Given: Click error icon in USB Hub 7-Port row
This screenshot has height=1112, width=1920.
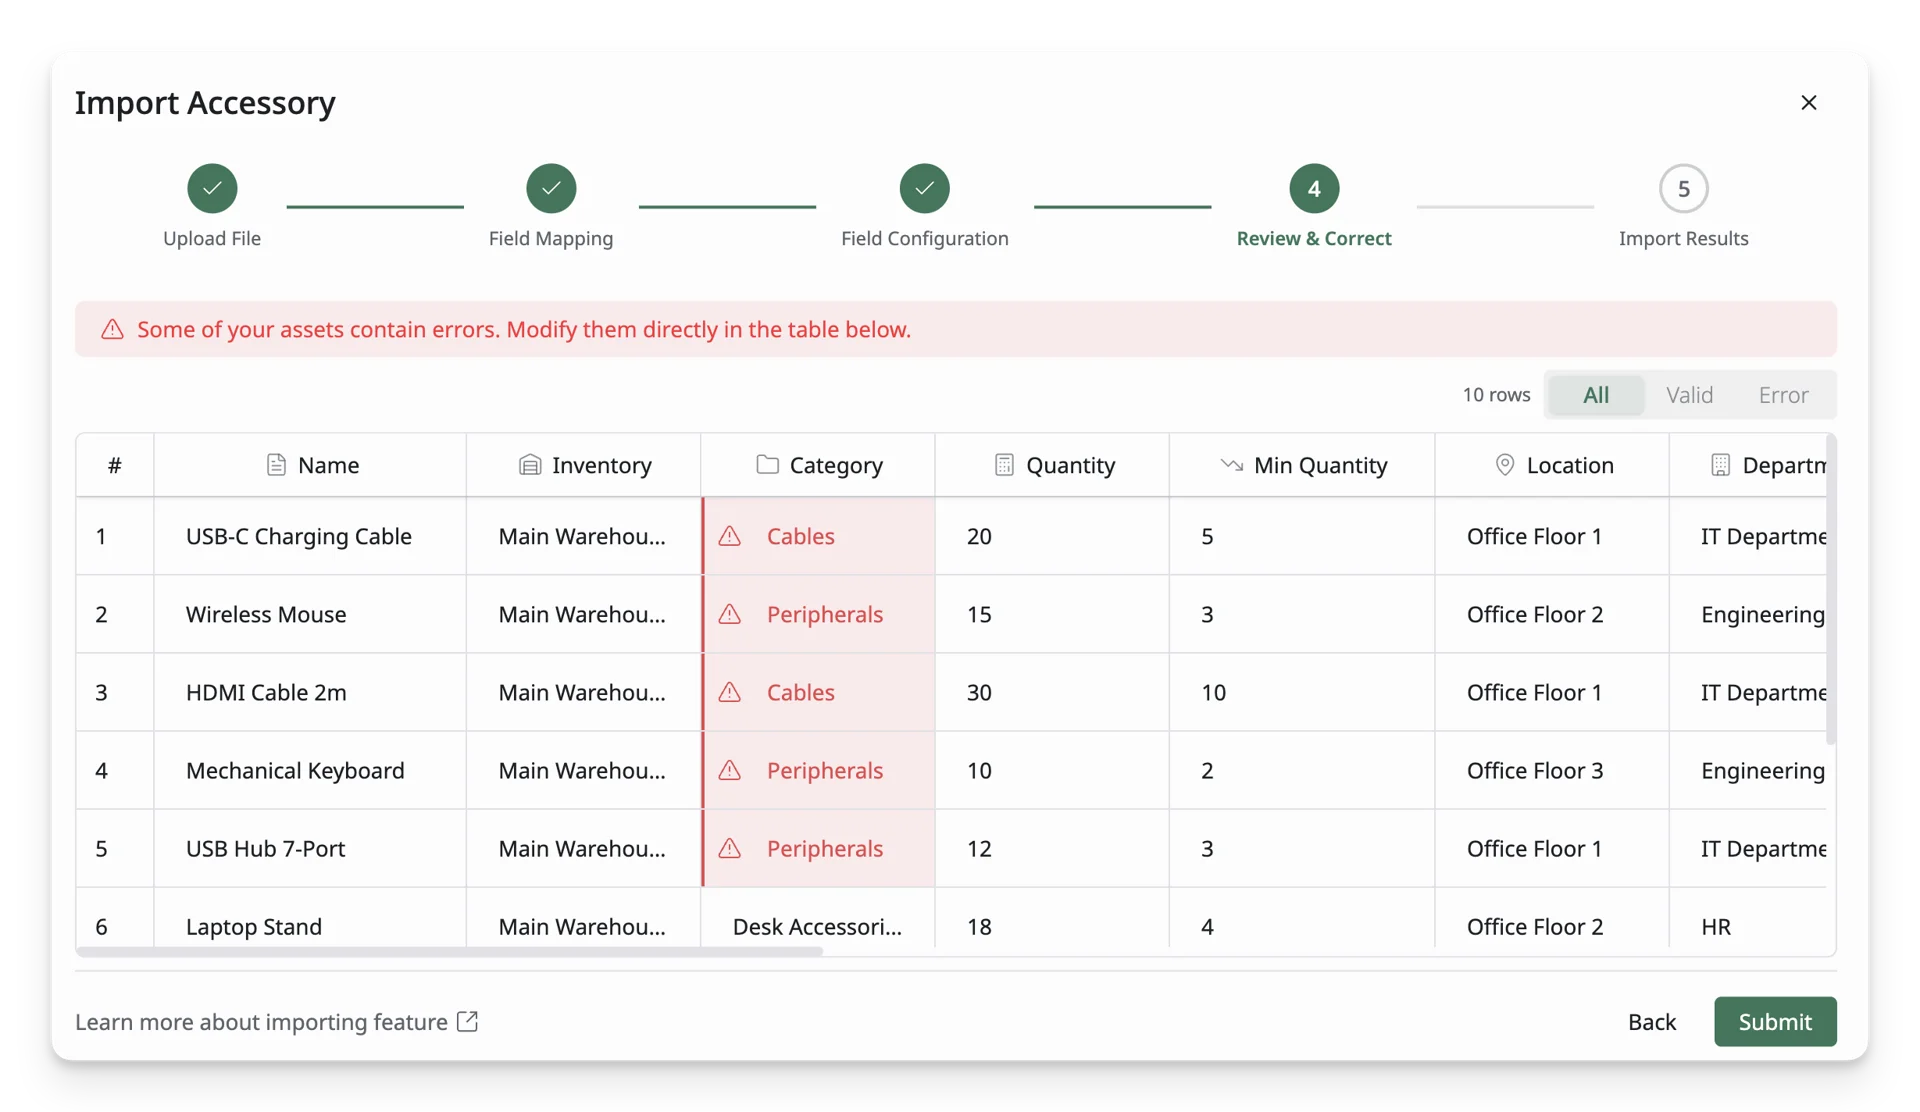Looking at the screenshot, I should 730,848.
